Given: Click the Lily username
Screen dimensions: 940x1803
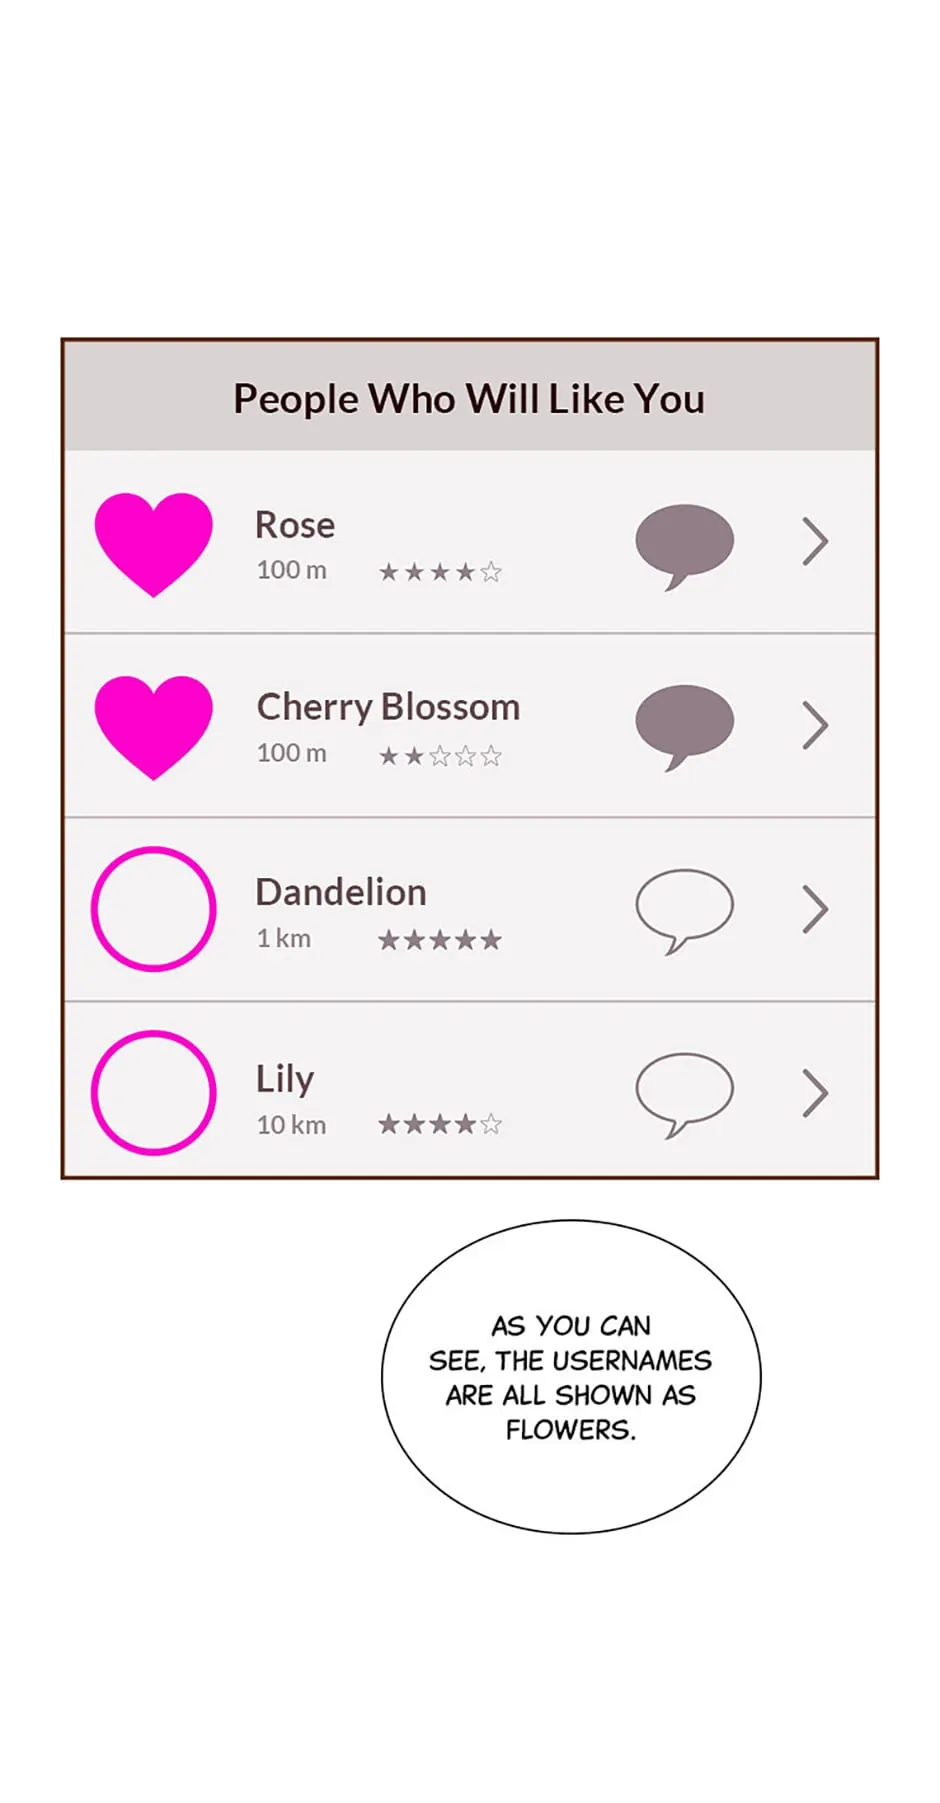Looking at the screenshot, I should (x=285, y=1079).
